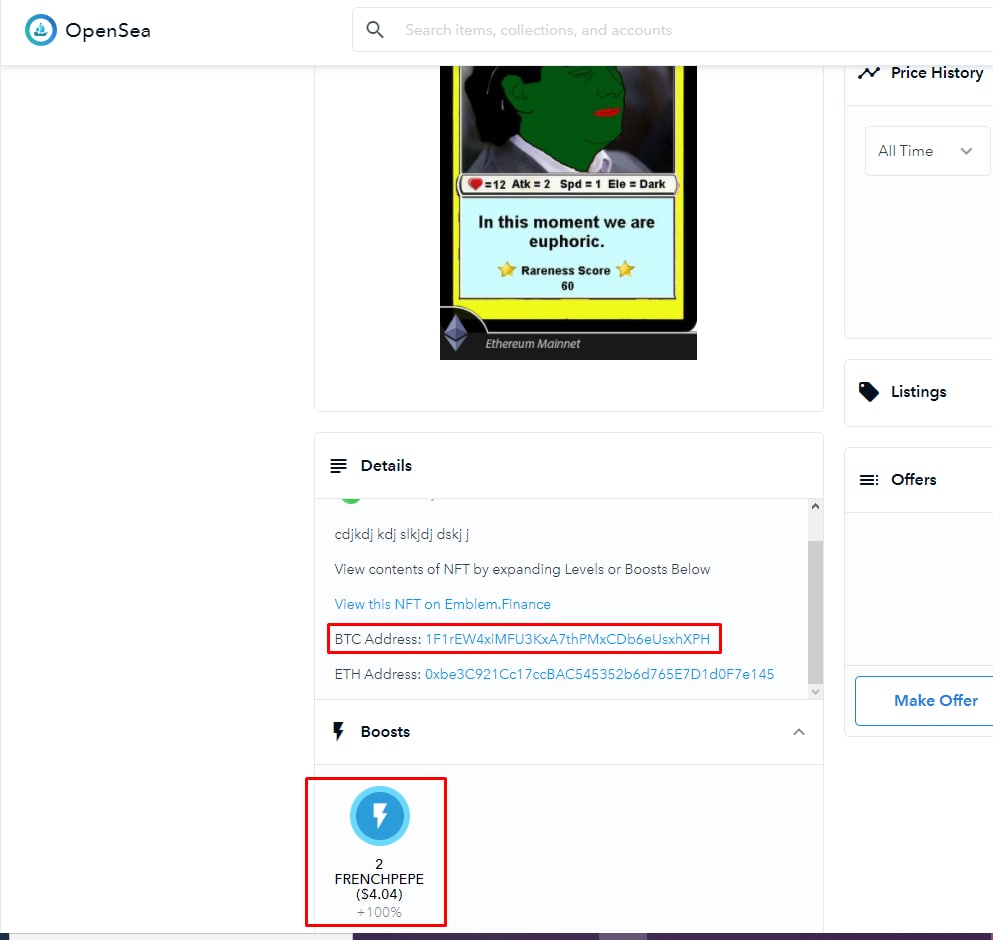
Task: Collapse the Boosts section chevron
Action: point(799,732)
